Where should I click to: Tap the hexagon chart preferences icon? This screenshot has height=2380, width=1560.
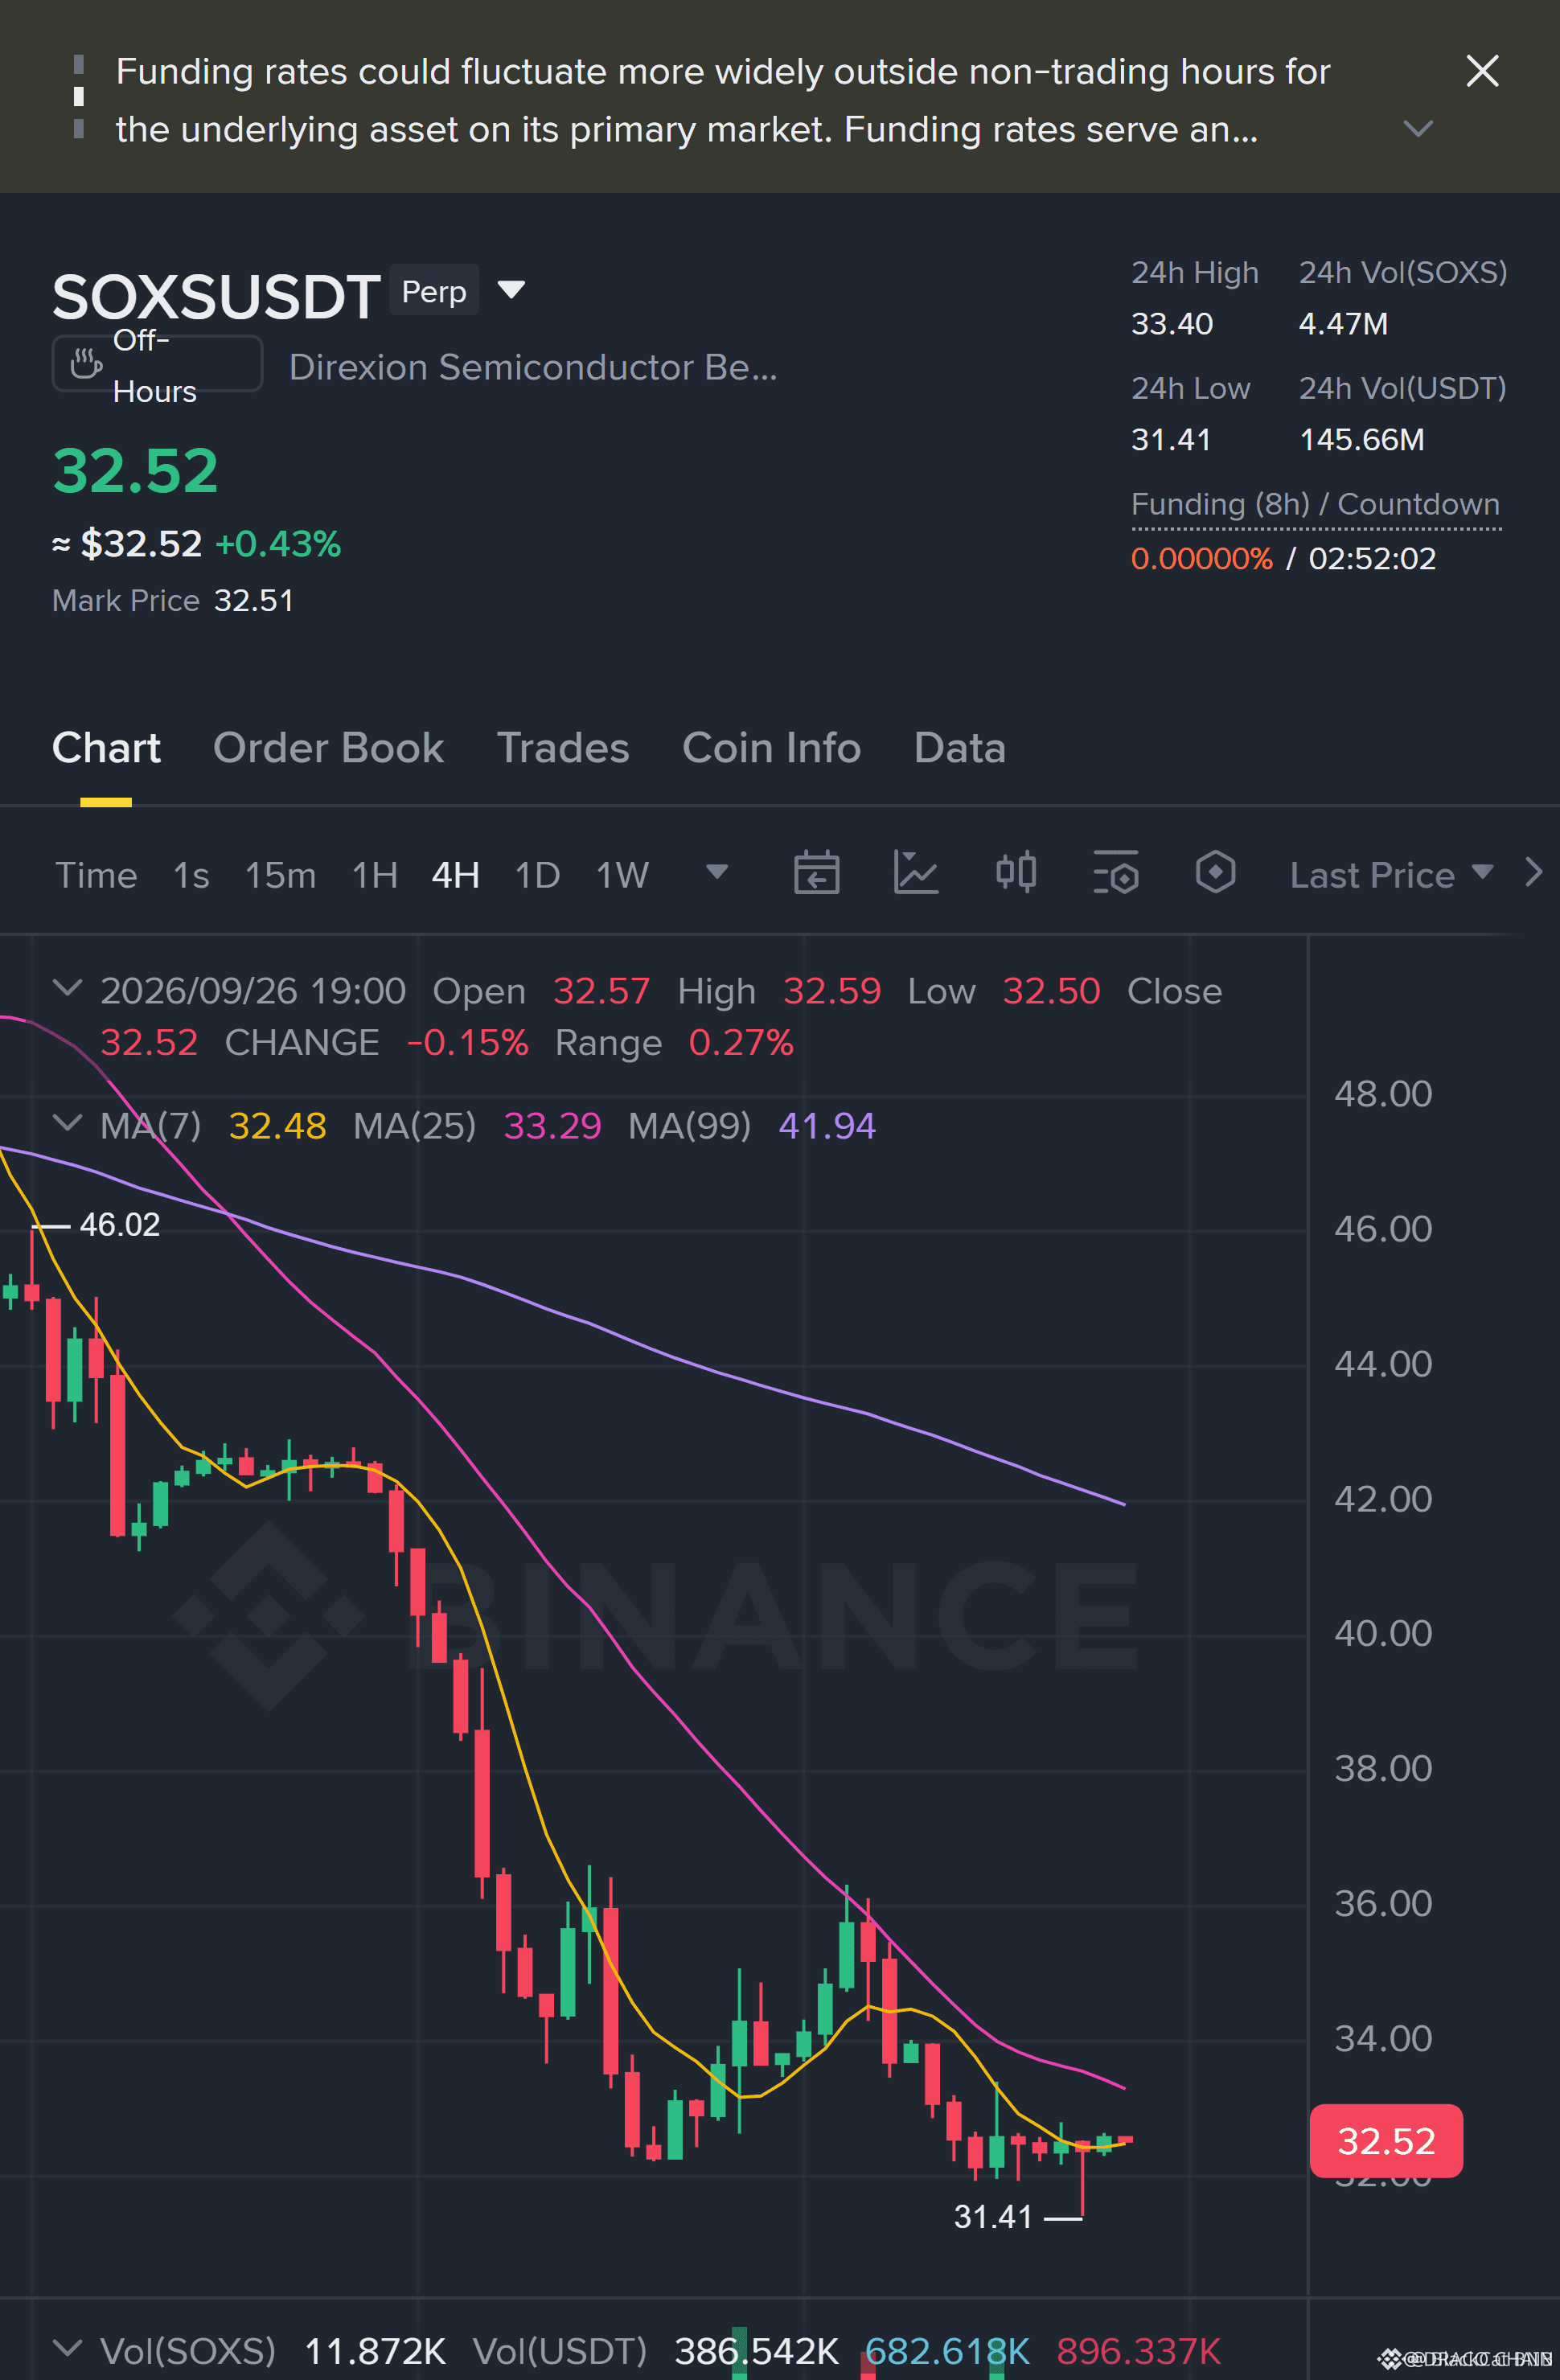[x=1215, y=873]
